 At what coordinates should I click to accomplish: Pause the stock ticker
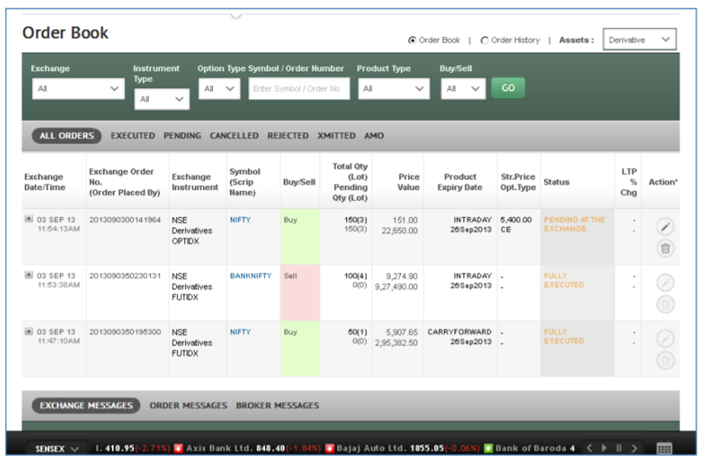click(x=619, y=448)
